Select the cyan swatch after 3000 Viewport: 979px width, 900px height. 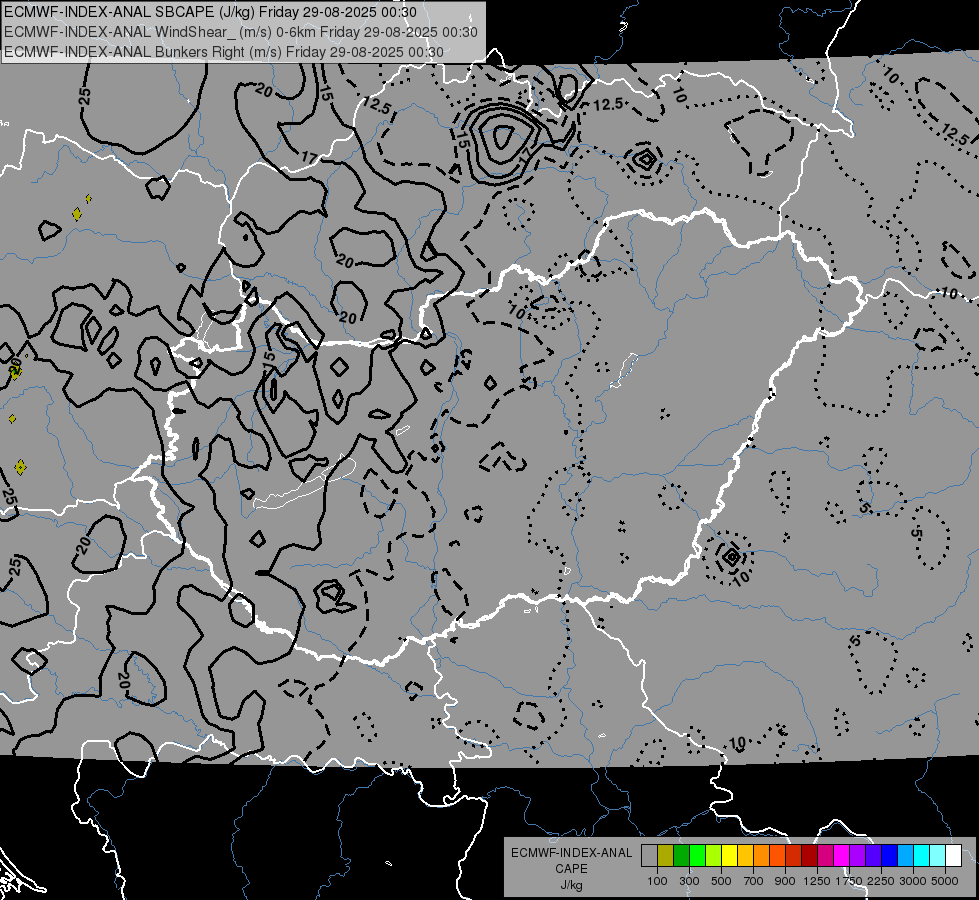point(922,856)
